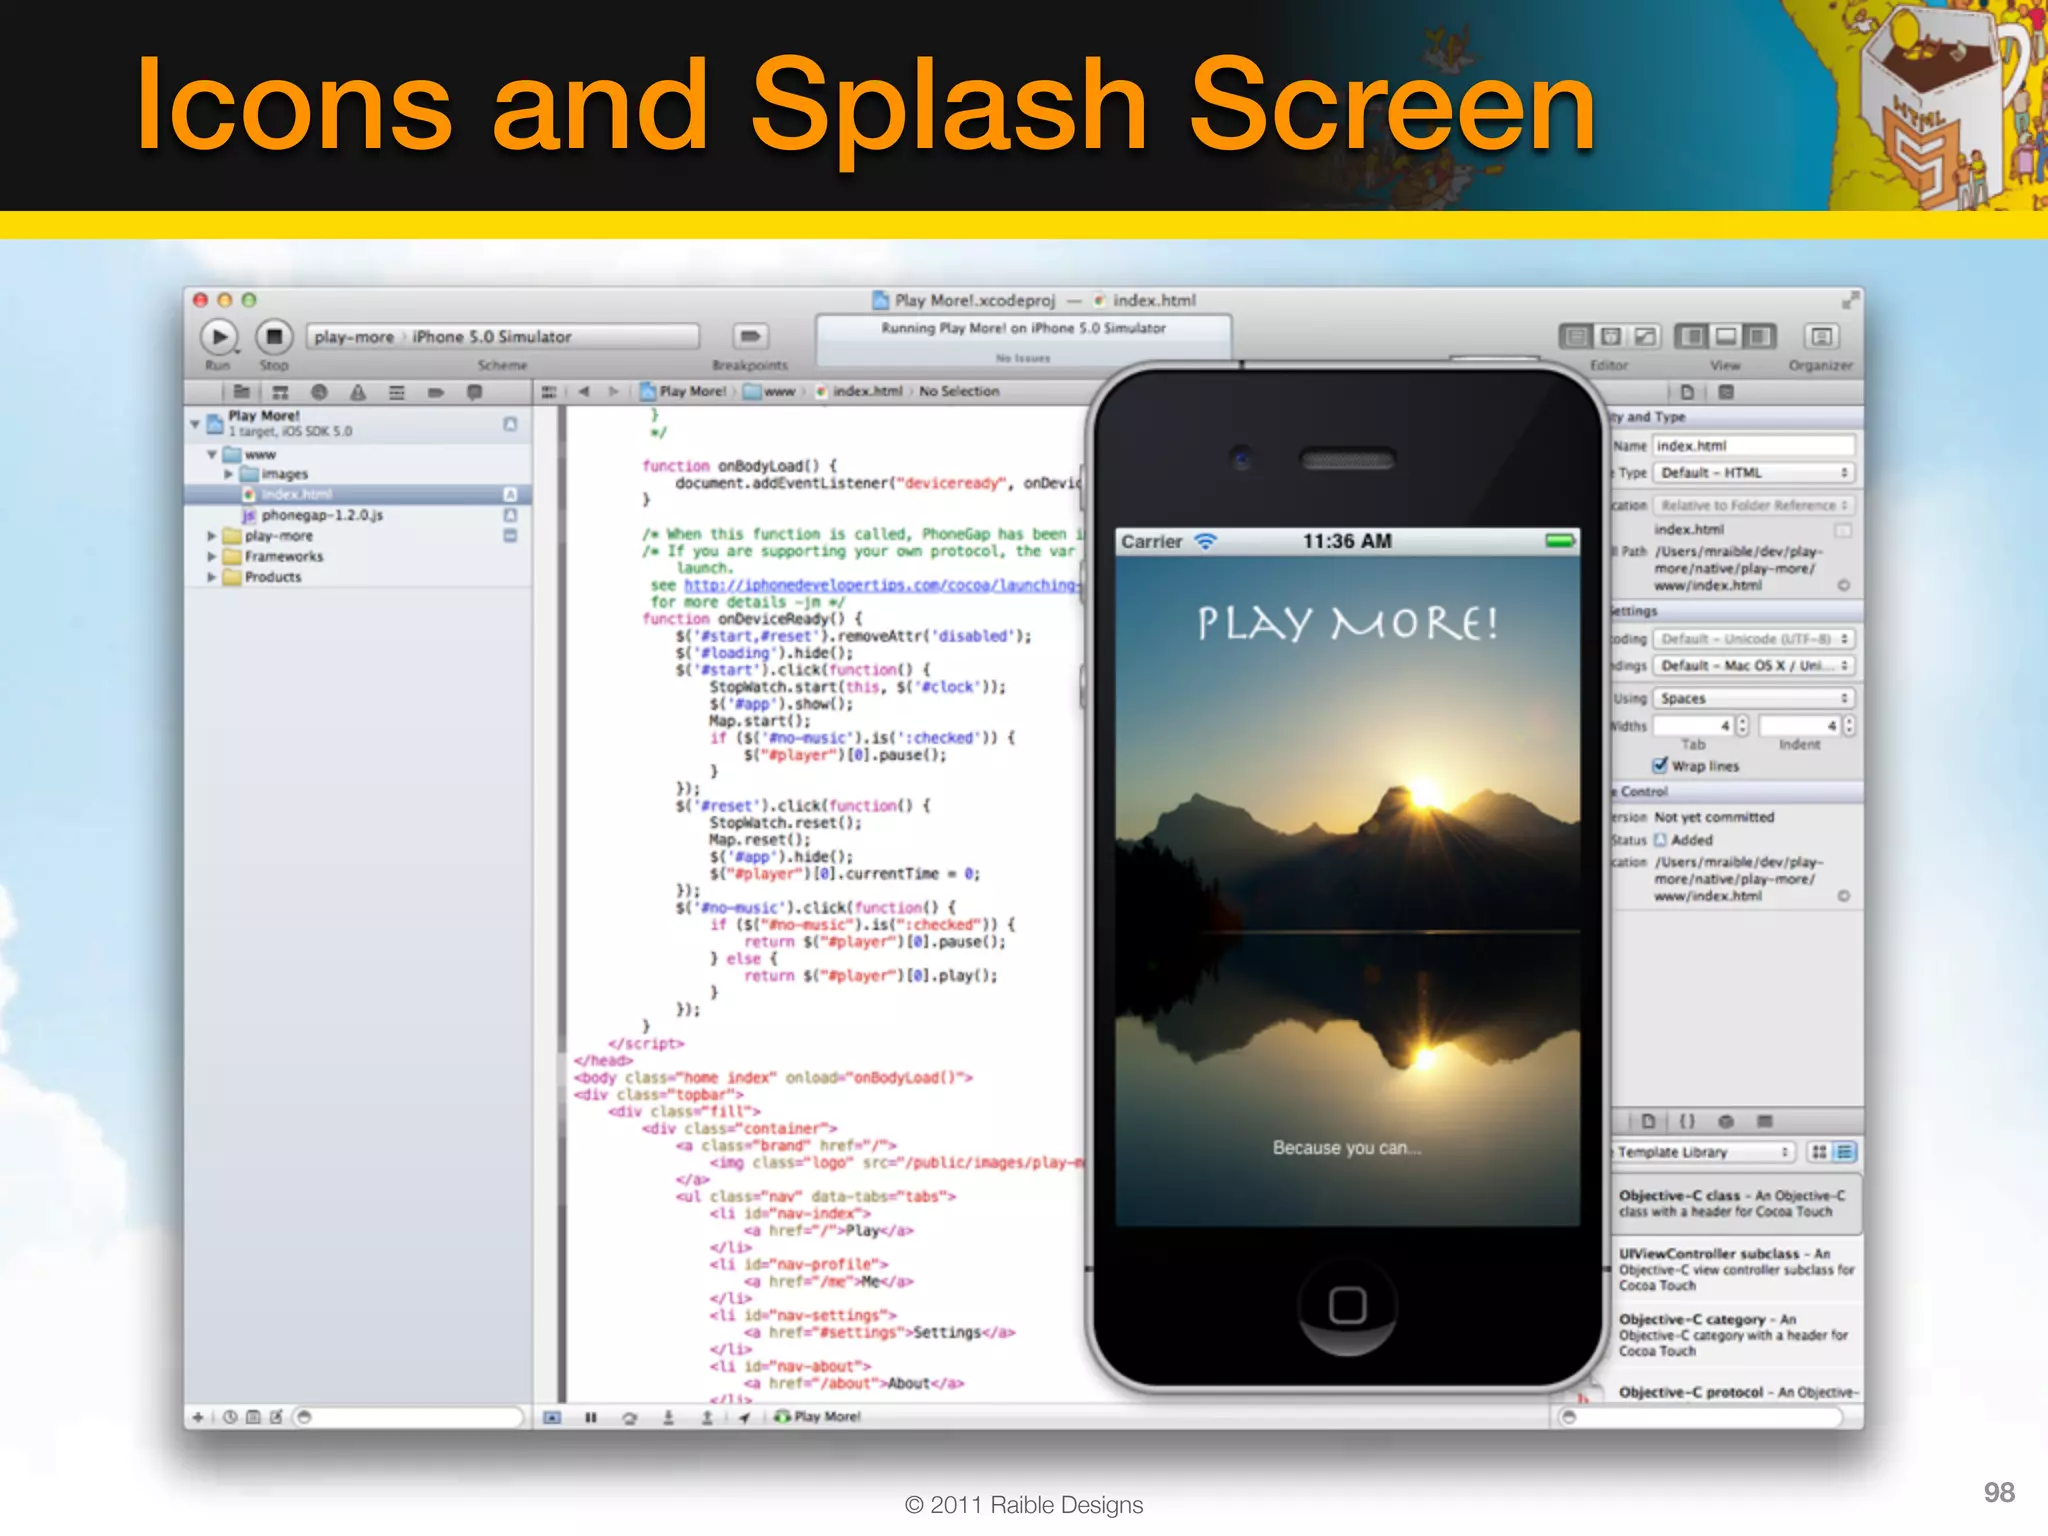
Task: Click the Name field containing index.html
Action: point(1754,445)
